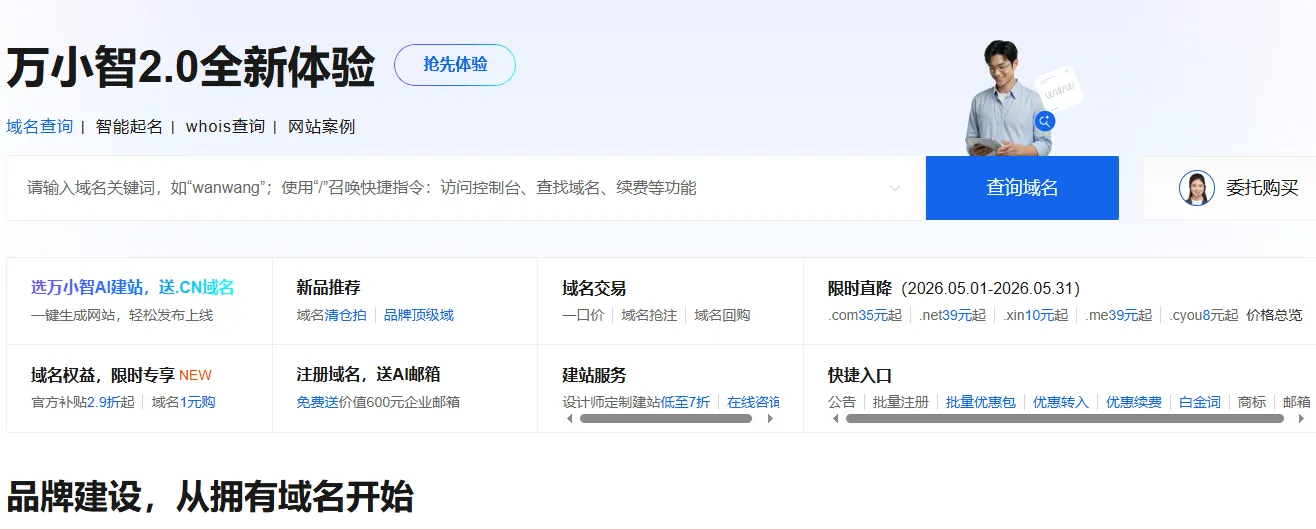Click 官方补贴2.9折起 link
Viewport: 1316px width, 529px height.
tap(82, 402)
